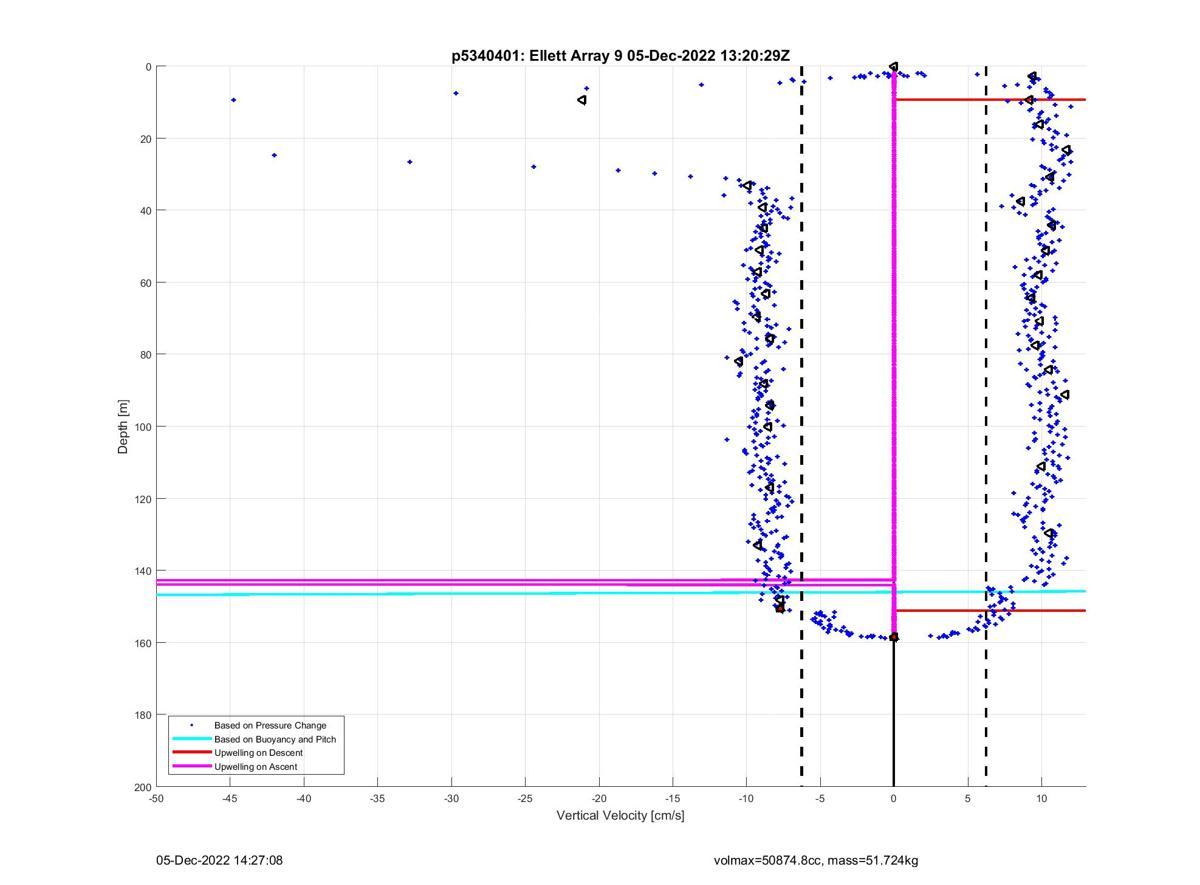Click the y-axis tick label 160
Viewport: 1200px width, 885px height.
pos(142,643)
